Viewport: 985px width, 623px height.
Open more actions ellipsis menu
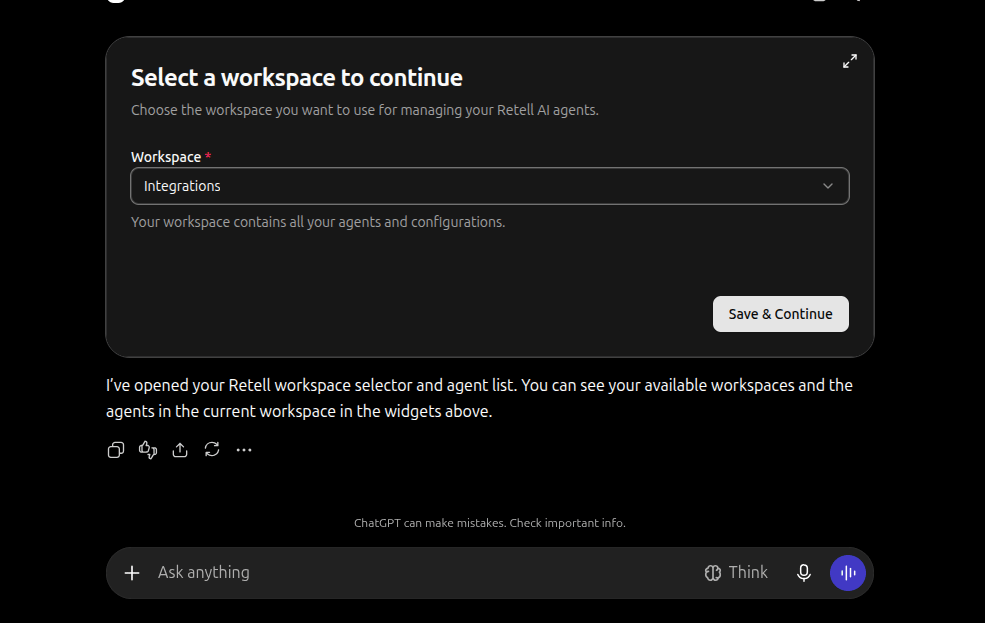click(x=244, y=450)
